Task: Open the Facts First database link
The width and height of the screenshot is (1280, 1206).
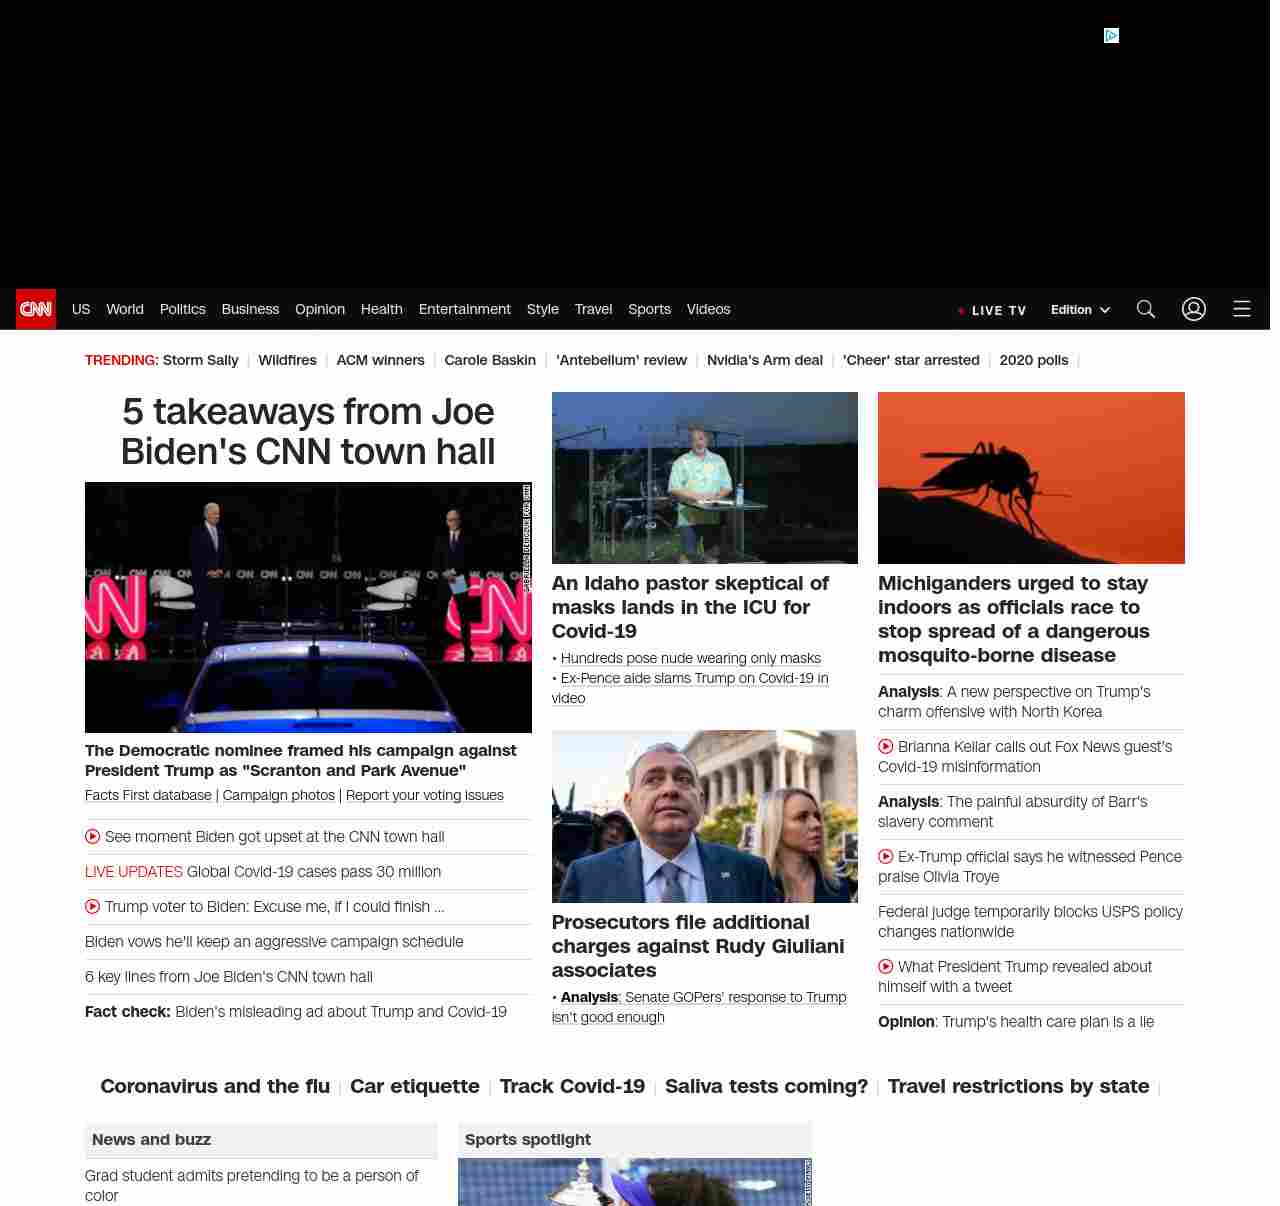Action: [148, 795]
